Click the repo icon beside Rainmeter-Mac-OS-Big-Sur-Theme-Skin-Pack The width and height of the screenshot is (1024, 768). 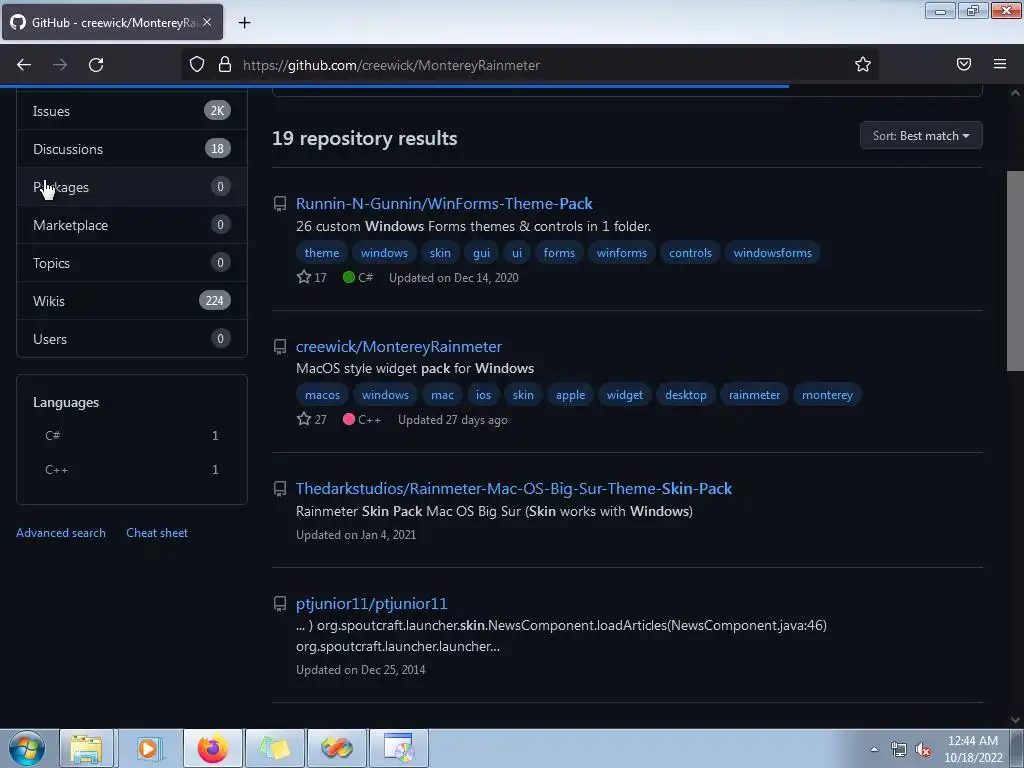pos(280,488)
